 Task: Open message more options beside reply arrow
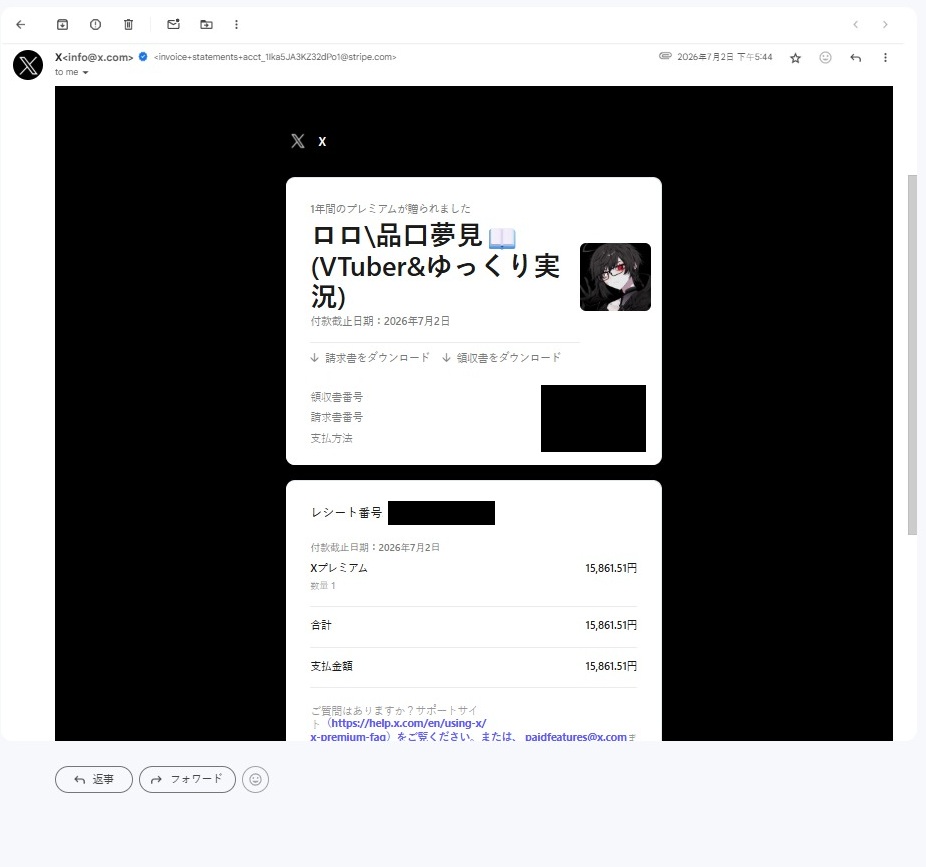[x=885, y=57]
